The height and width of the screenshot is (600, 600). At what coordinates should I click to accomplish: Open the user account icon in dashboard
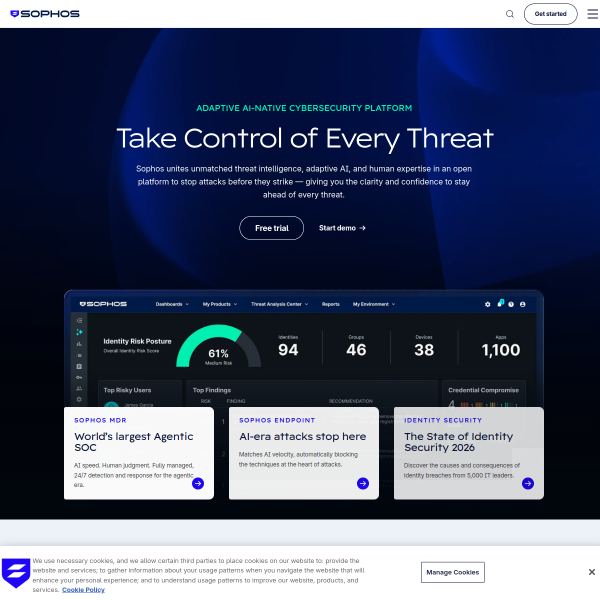[522, 304]
